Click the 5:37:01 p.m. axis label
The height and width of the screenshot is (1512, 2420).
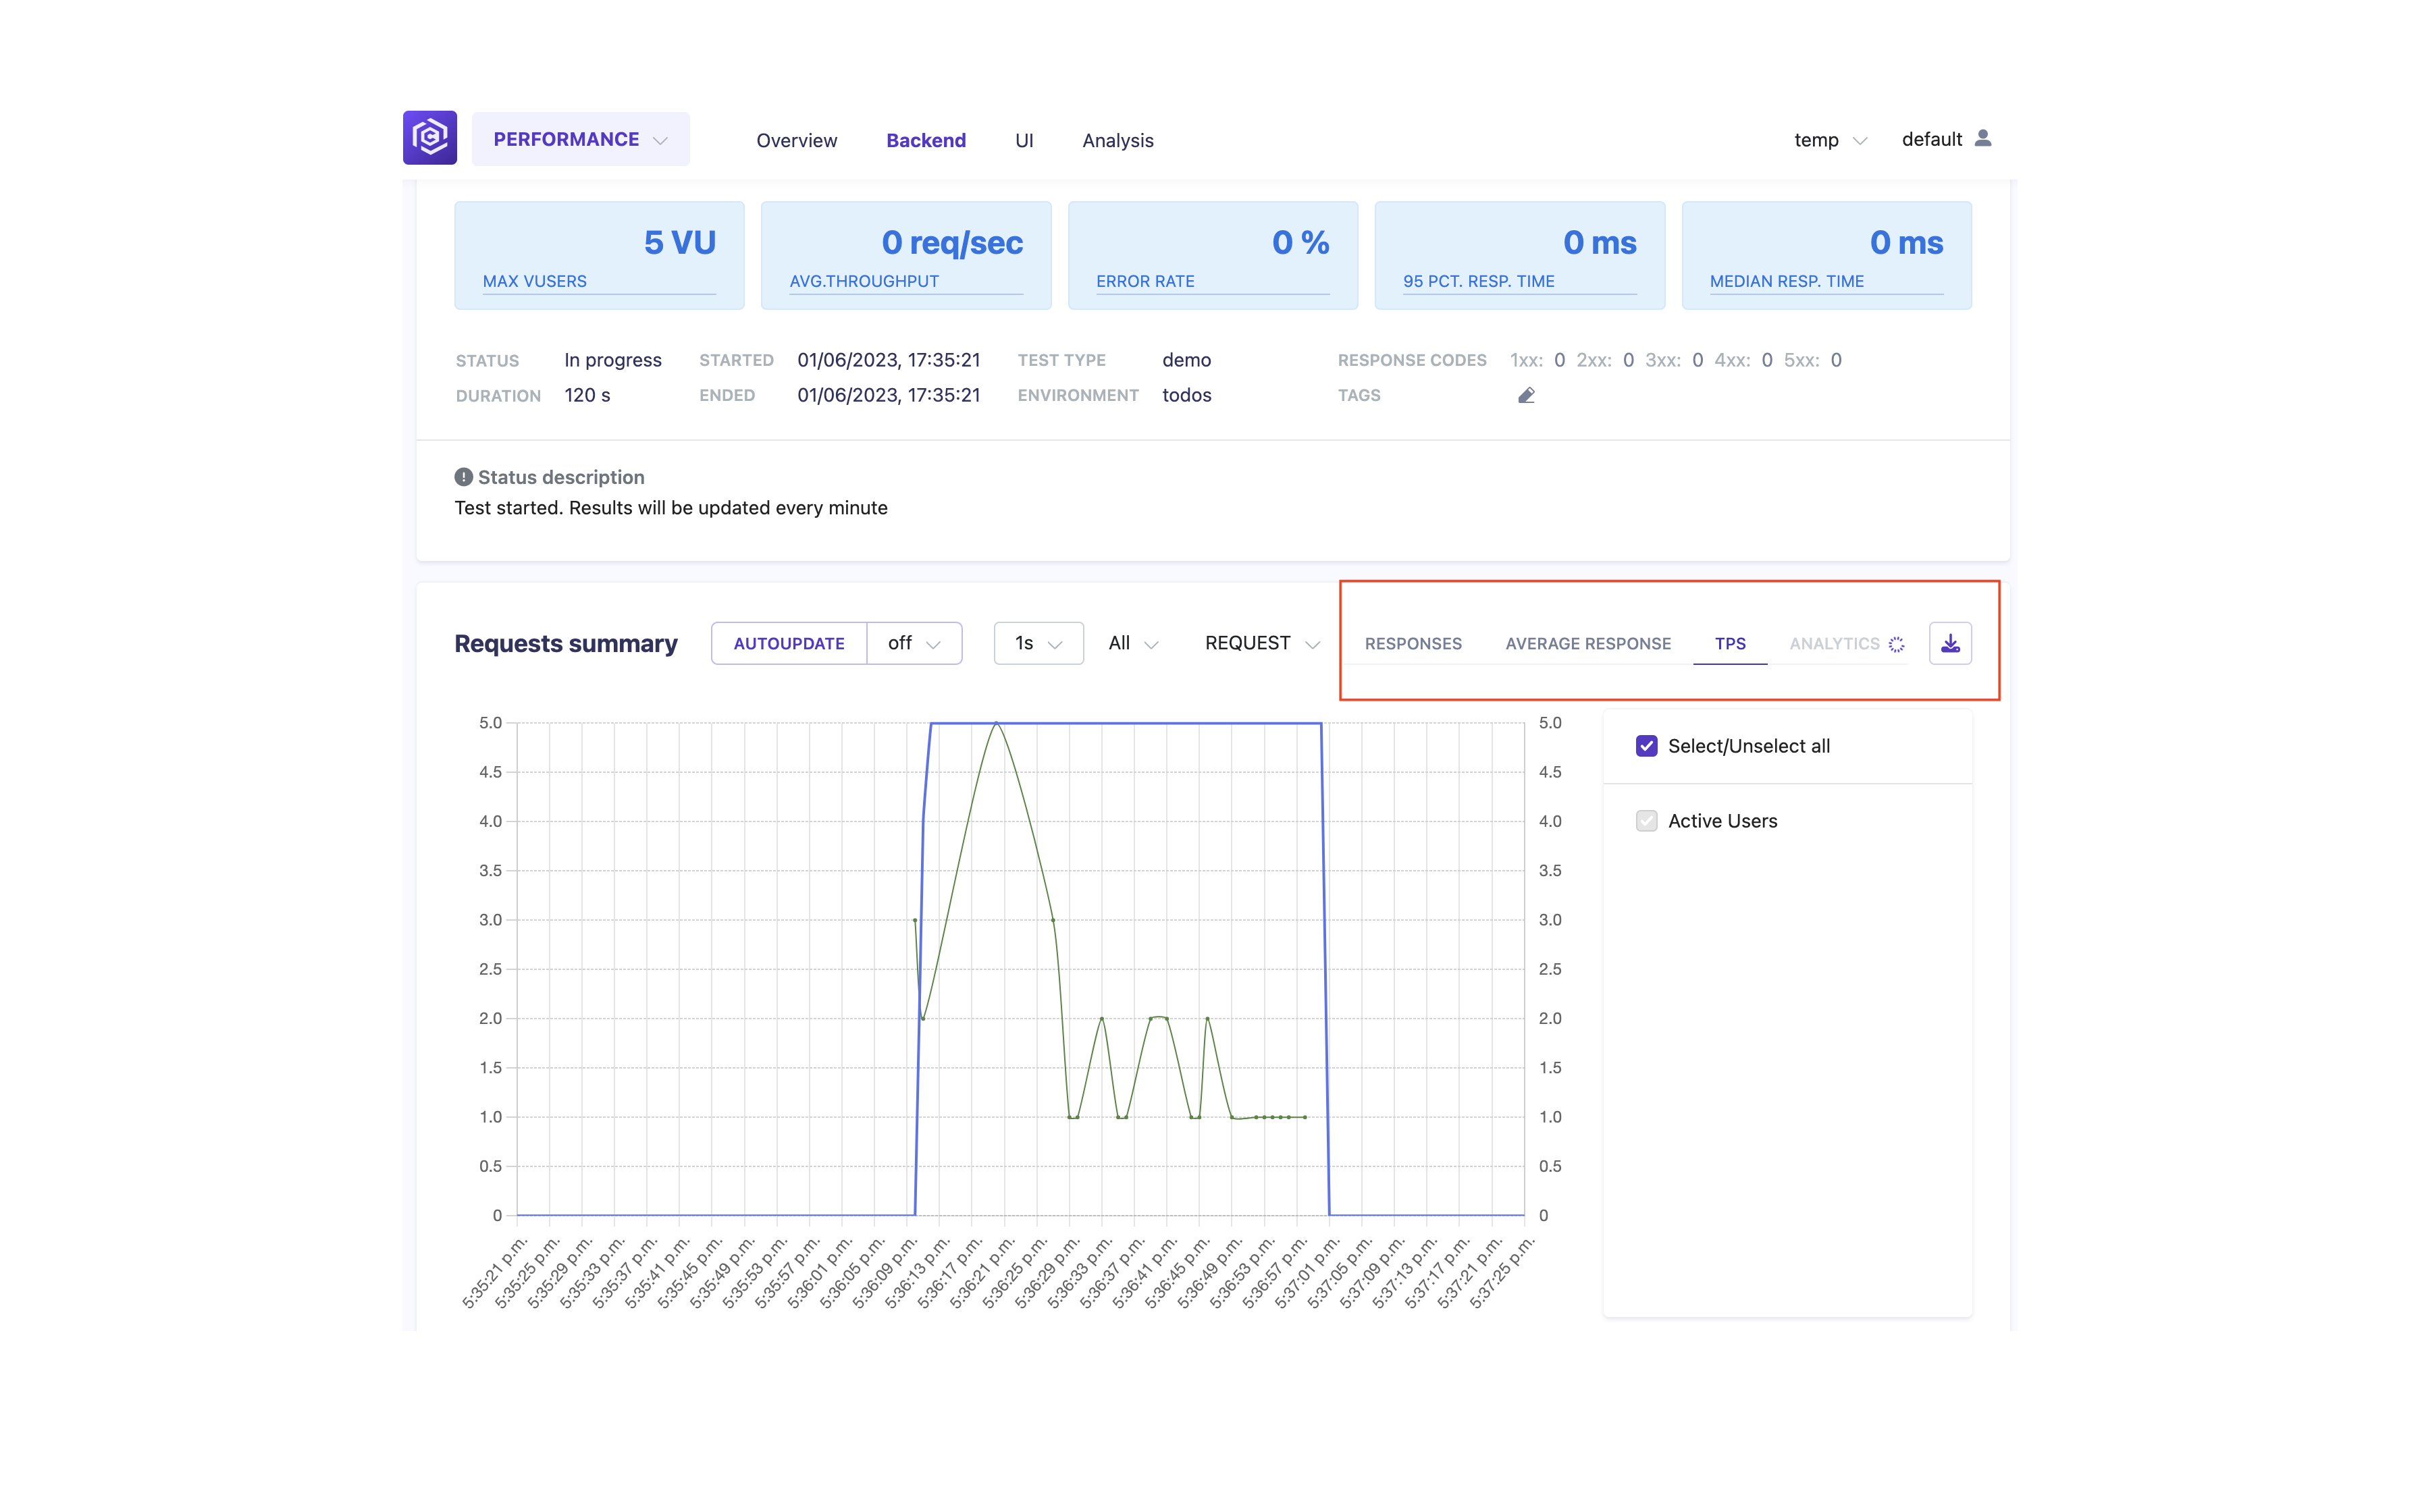click(x=1308, y=1272)
